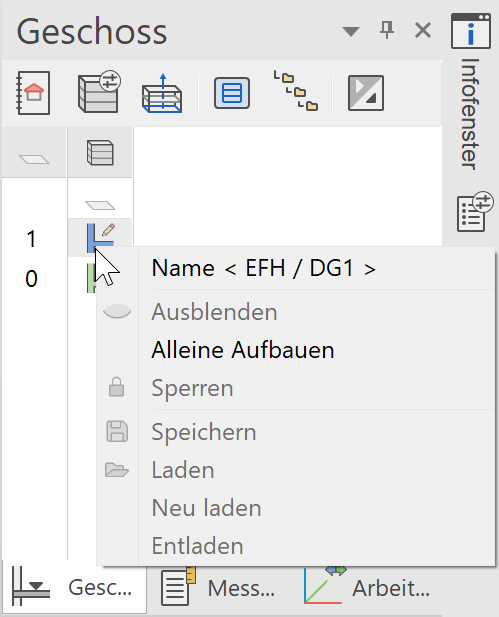
Task: Pin the Geschoss panel
Action: pyautogui.click(x=387, y=30)
